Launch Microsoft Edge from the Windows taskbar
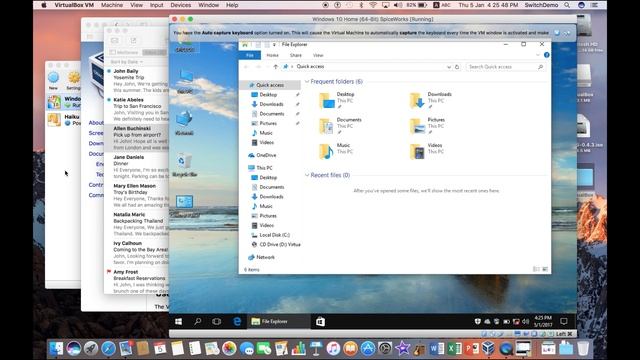The image size is (640, 360). [237, 322]
